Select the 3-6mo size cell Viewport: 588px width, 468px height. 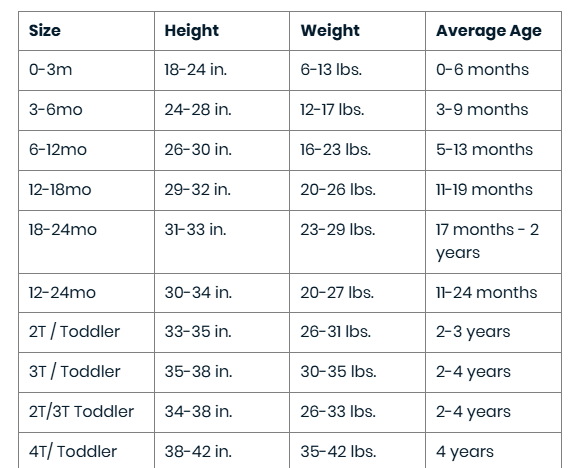pos(86,111)
